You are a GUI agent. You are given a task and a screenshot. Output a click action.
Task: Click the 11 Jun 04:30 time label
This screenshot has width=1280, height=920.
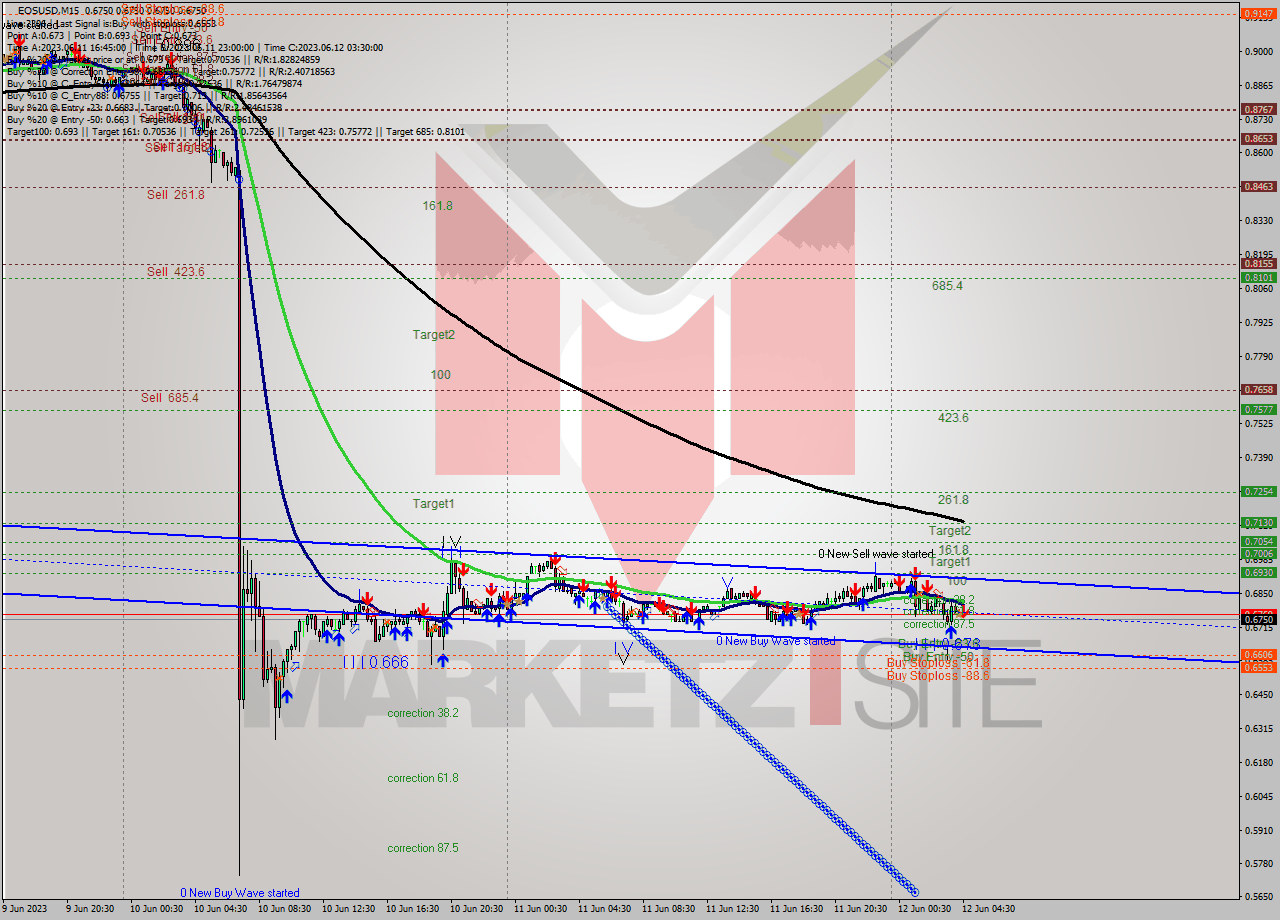(603, 909)
